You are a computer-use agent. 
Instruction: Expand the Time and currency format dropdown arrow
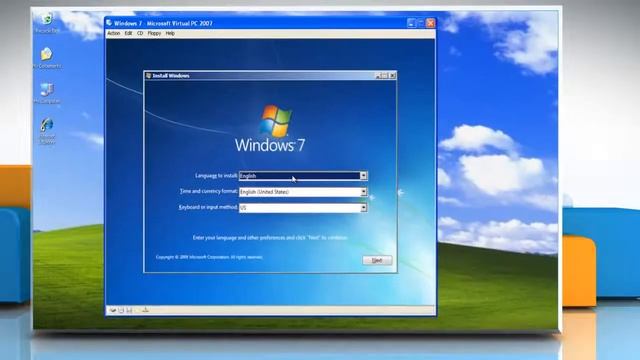[x=363, y=192]
